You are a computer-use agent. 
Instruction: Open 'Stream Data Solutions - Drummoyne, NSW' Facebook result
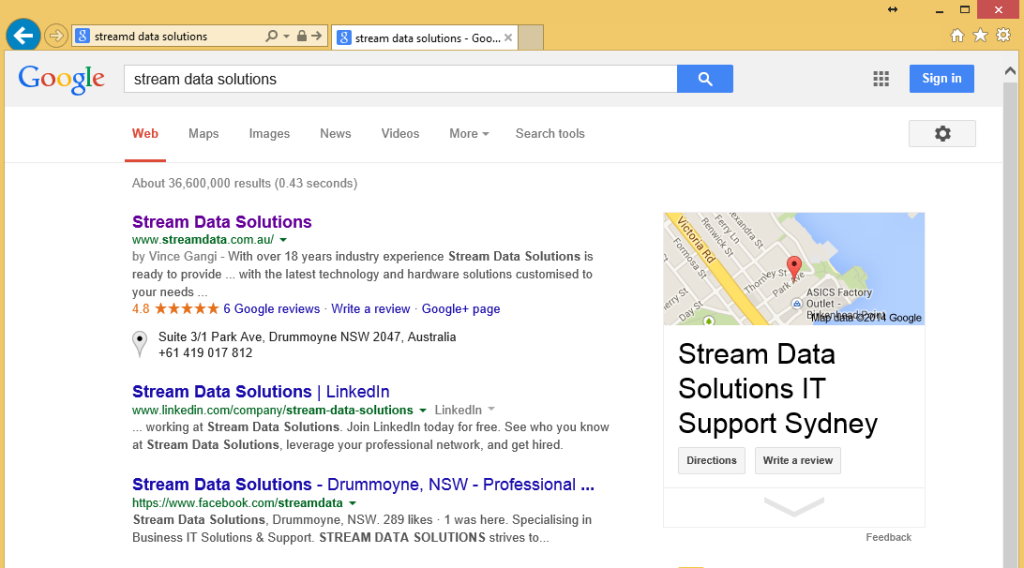click(x=363, y=484)
